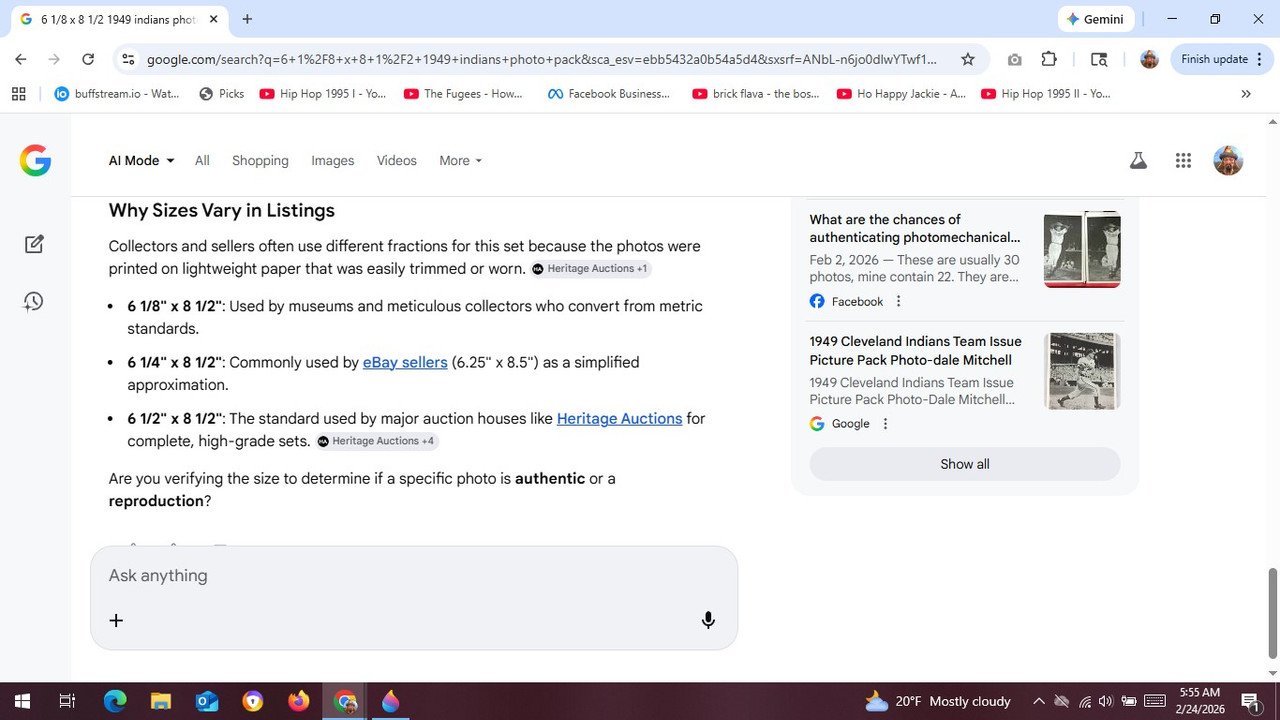Open Task View on the taskbar
1280x720 pixels.
67,701
